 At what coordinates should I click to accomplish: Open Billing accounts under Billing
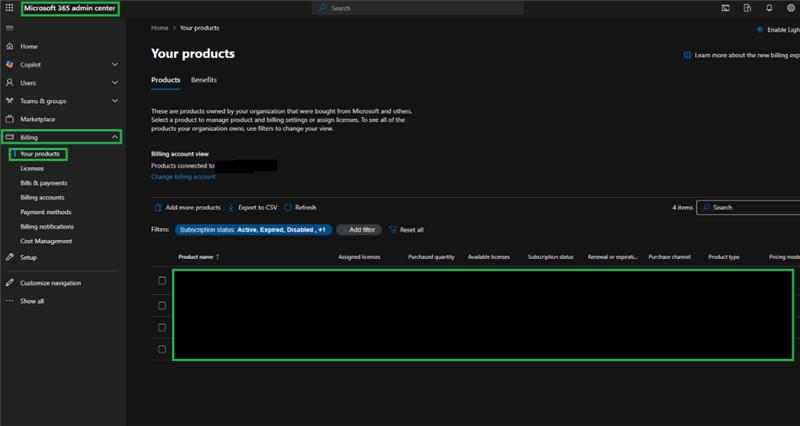pyautogui.click(x=42, y=197)
